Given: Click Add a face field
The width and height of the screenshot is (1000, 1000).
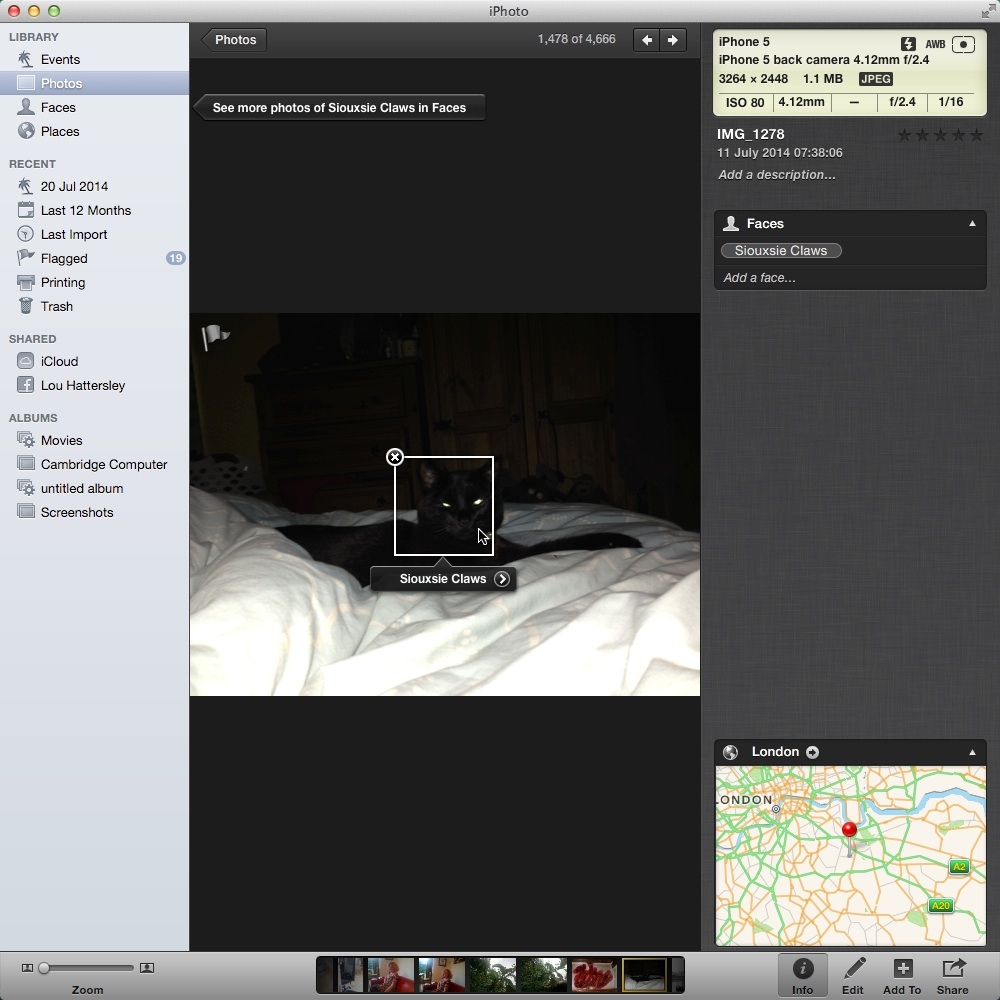Looking at the screenshot, I should coord(759,277).
